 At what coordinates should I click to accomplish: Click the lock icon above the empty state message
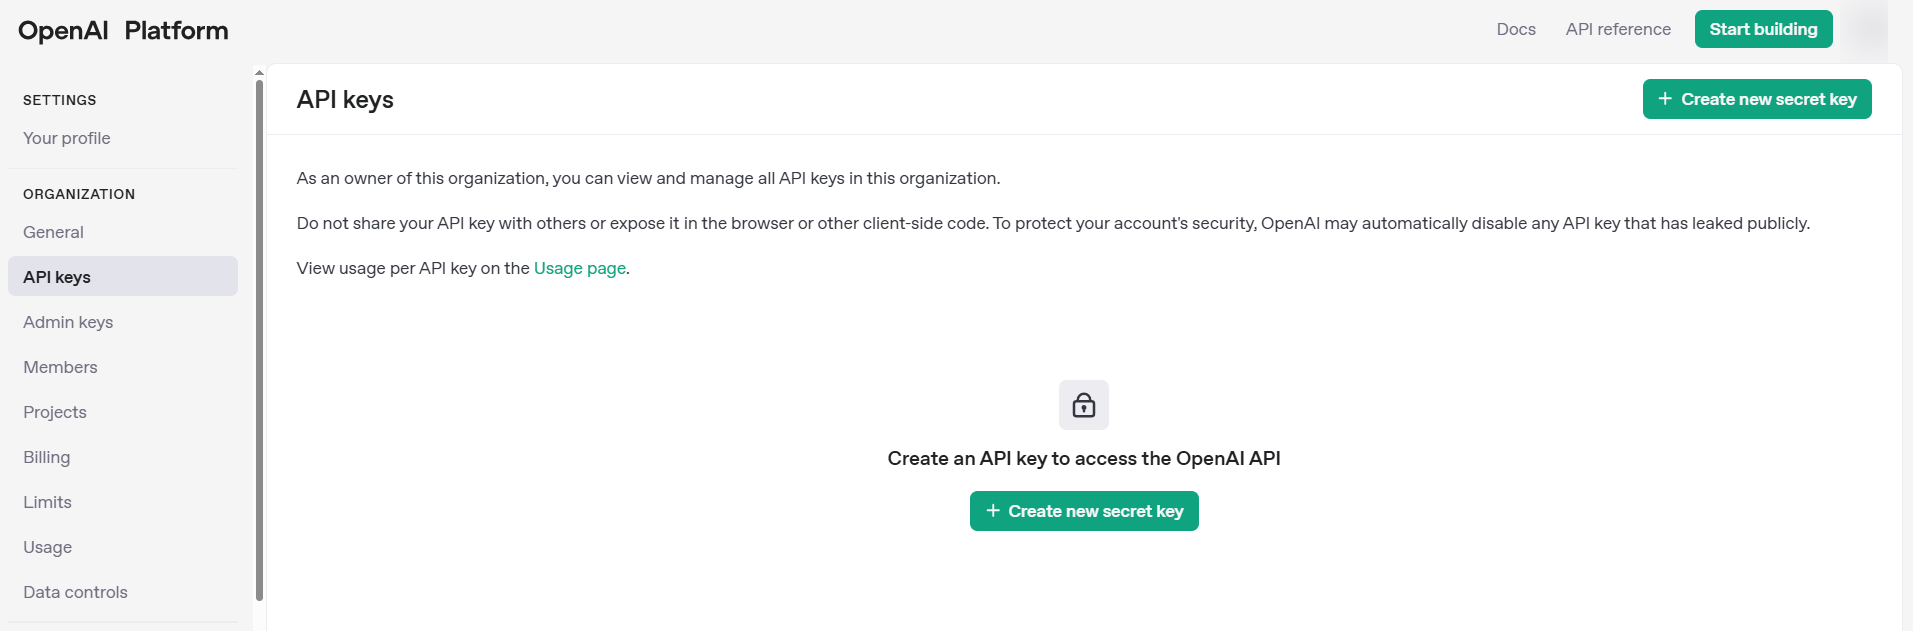tap(1084, 405)
